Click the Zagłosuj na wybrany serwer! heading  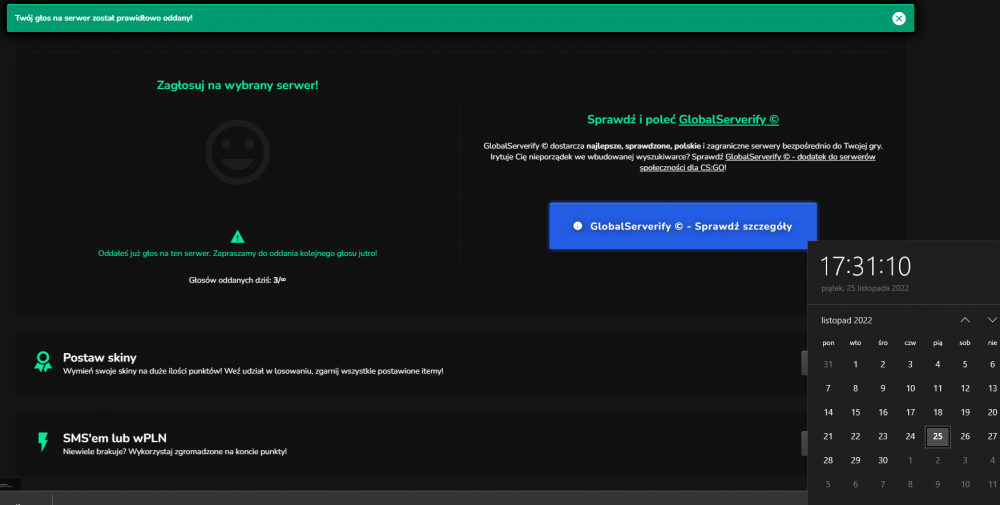point(237,85)
